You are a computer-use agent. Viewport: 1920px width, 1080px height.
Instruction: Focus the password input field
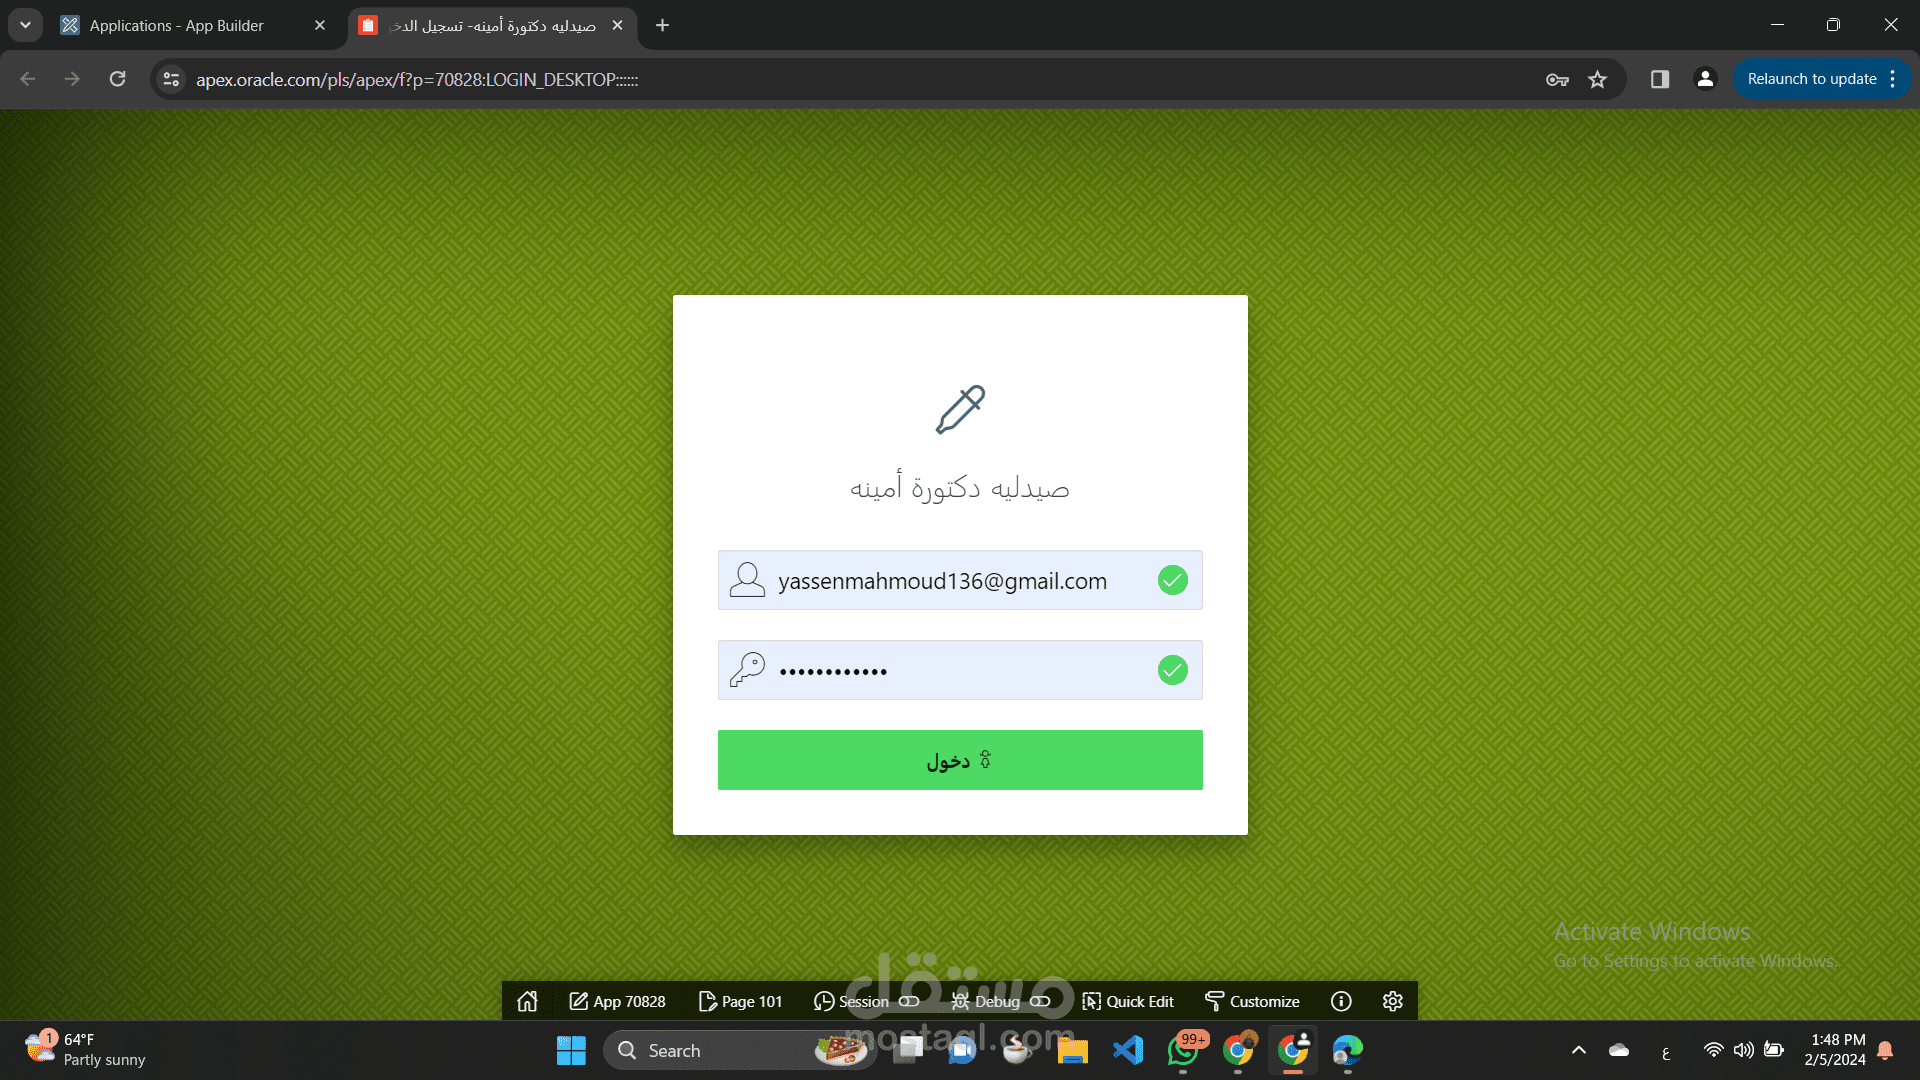[960, 670]
